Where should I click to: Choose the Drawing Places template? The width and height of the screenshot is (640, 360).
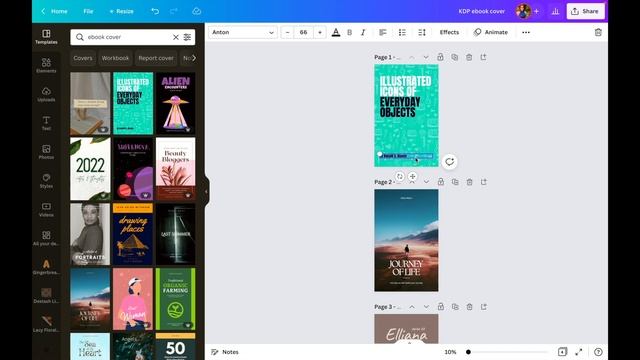coord(133,234)
